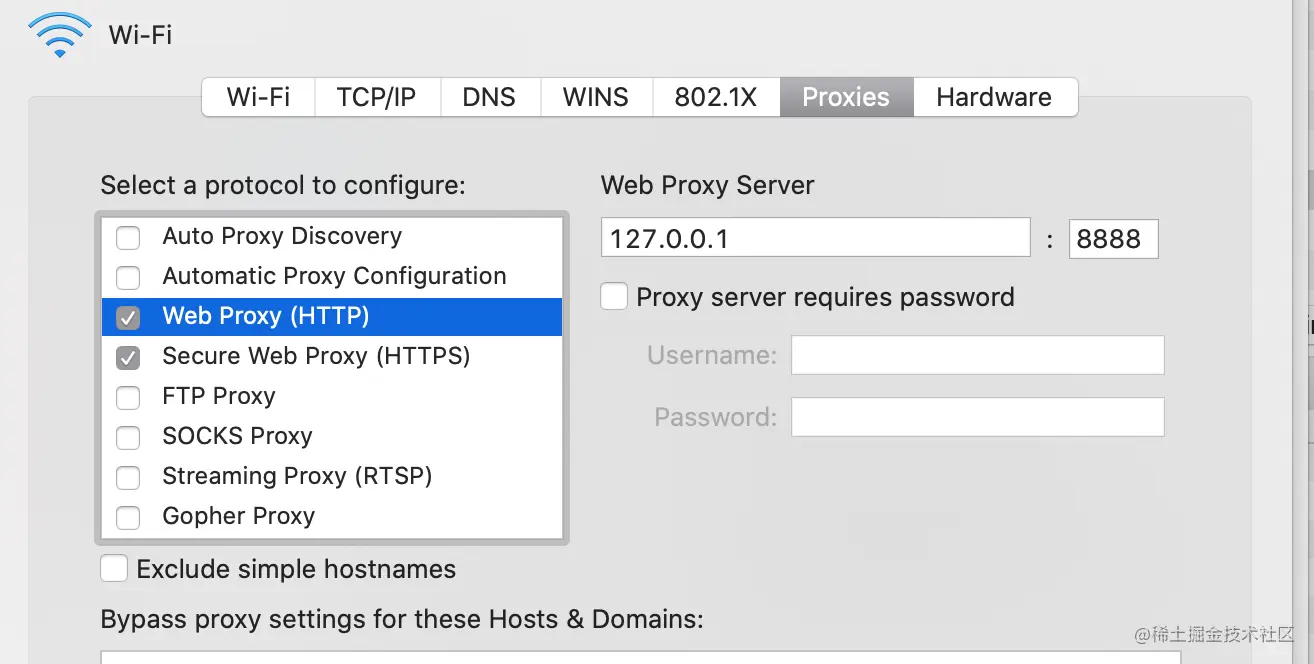Enable Streaming Proxy (RTSP)
The width and height of the screenshot is (1314, 664).
(x=128, y=477)
